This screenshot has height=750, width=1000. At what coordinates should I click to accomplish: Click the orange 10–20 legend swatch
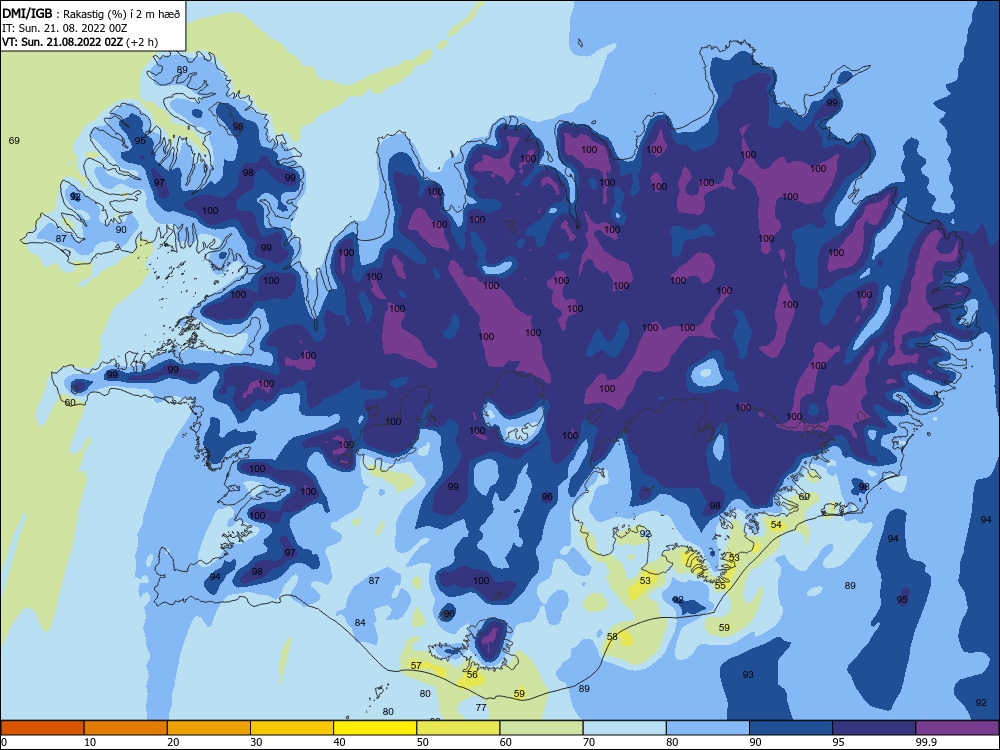click(126, 728)
